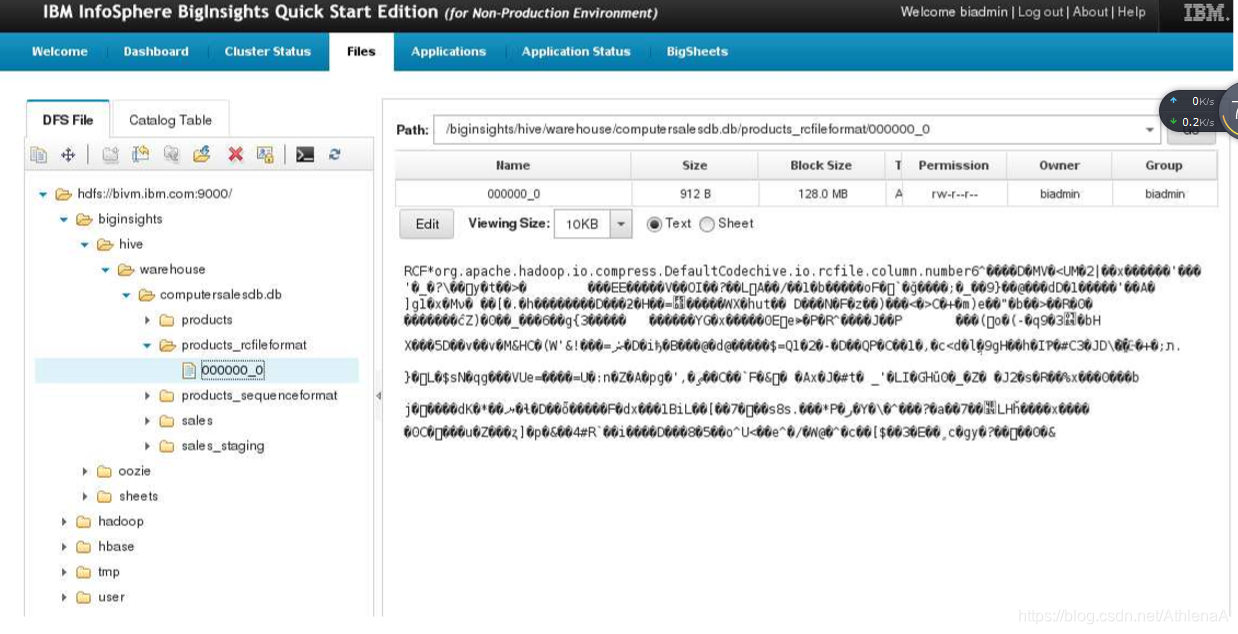Click the Rename toolbar icon
This screenshot has width=1238, height=634.
click(140, 155)
